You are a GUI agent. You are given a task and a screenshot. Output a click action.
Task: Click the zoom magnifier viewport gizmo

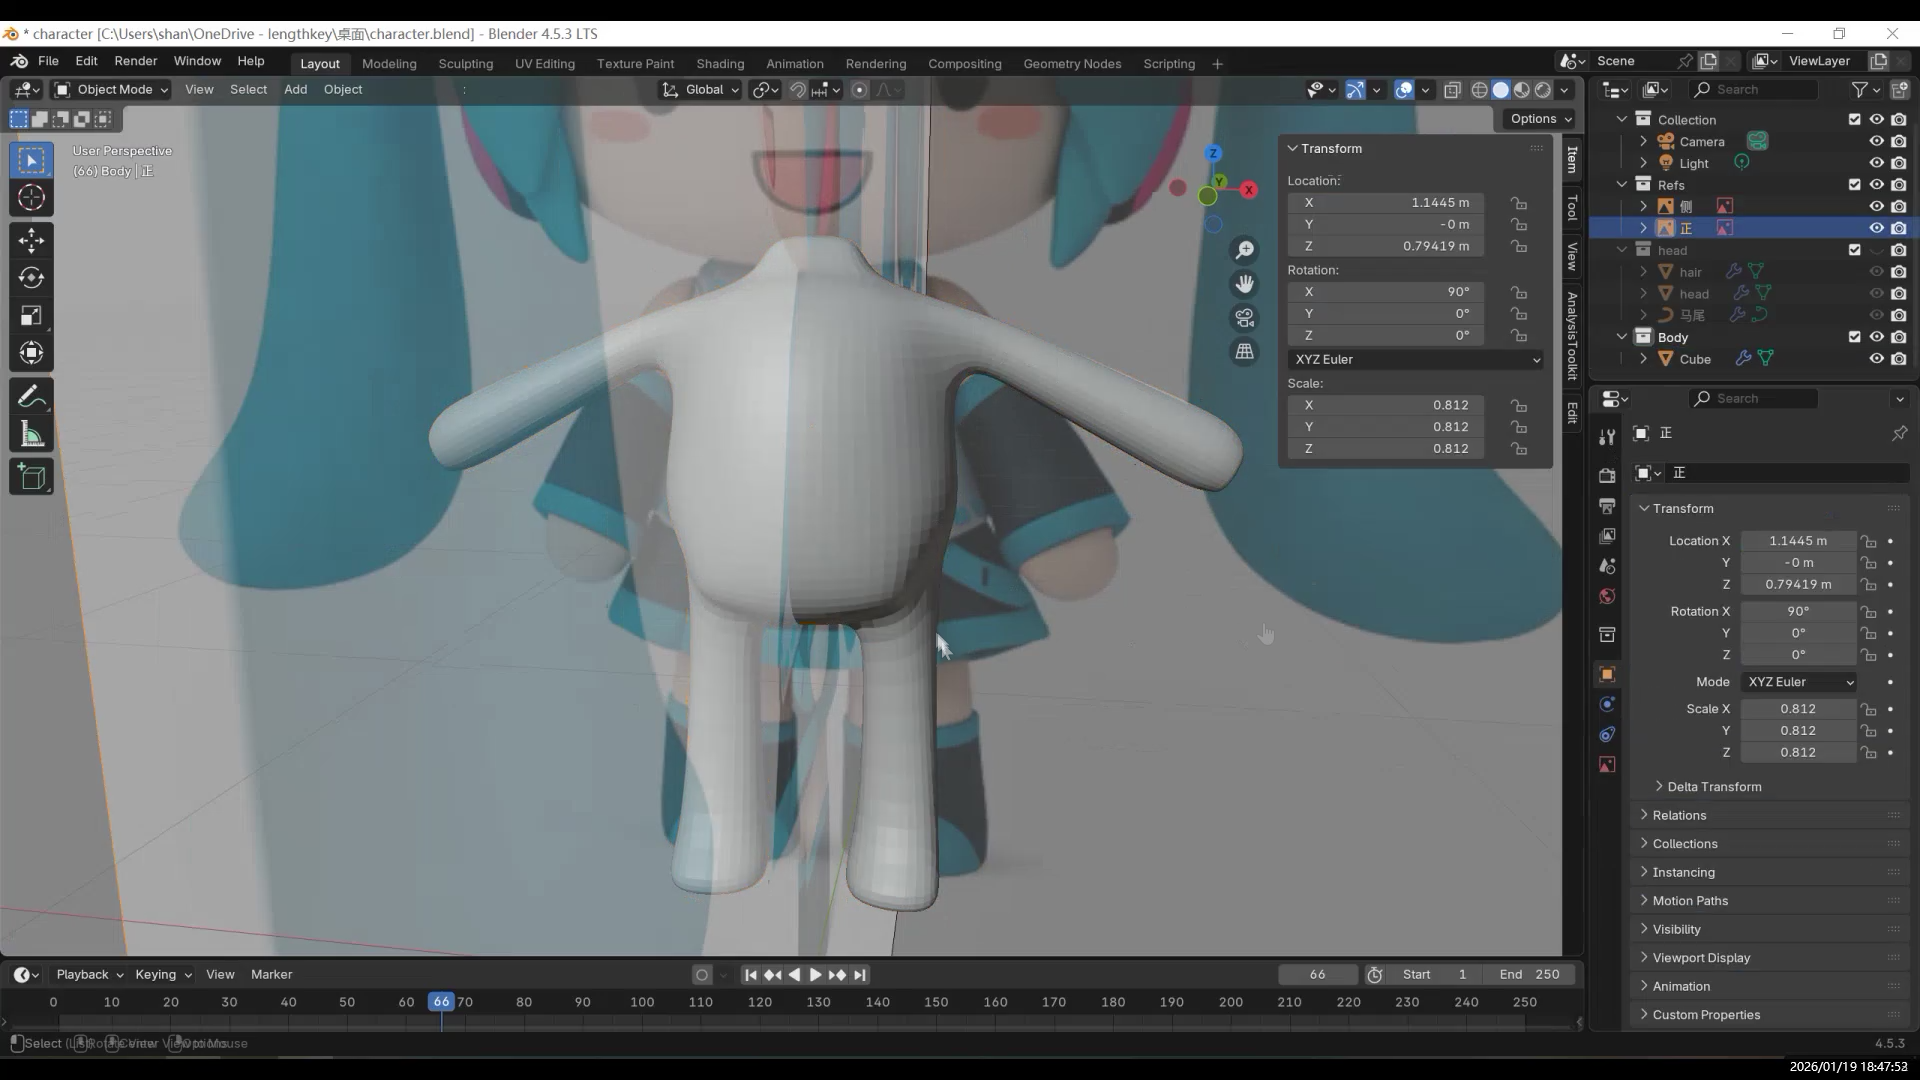1244,250
